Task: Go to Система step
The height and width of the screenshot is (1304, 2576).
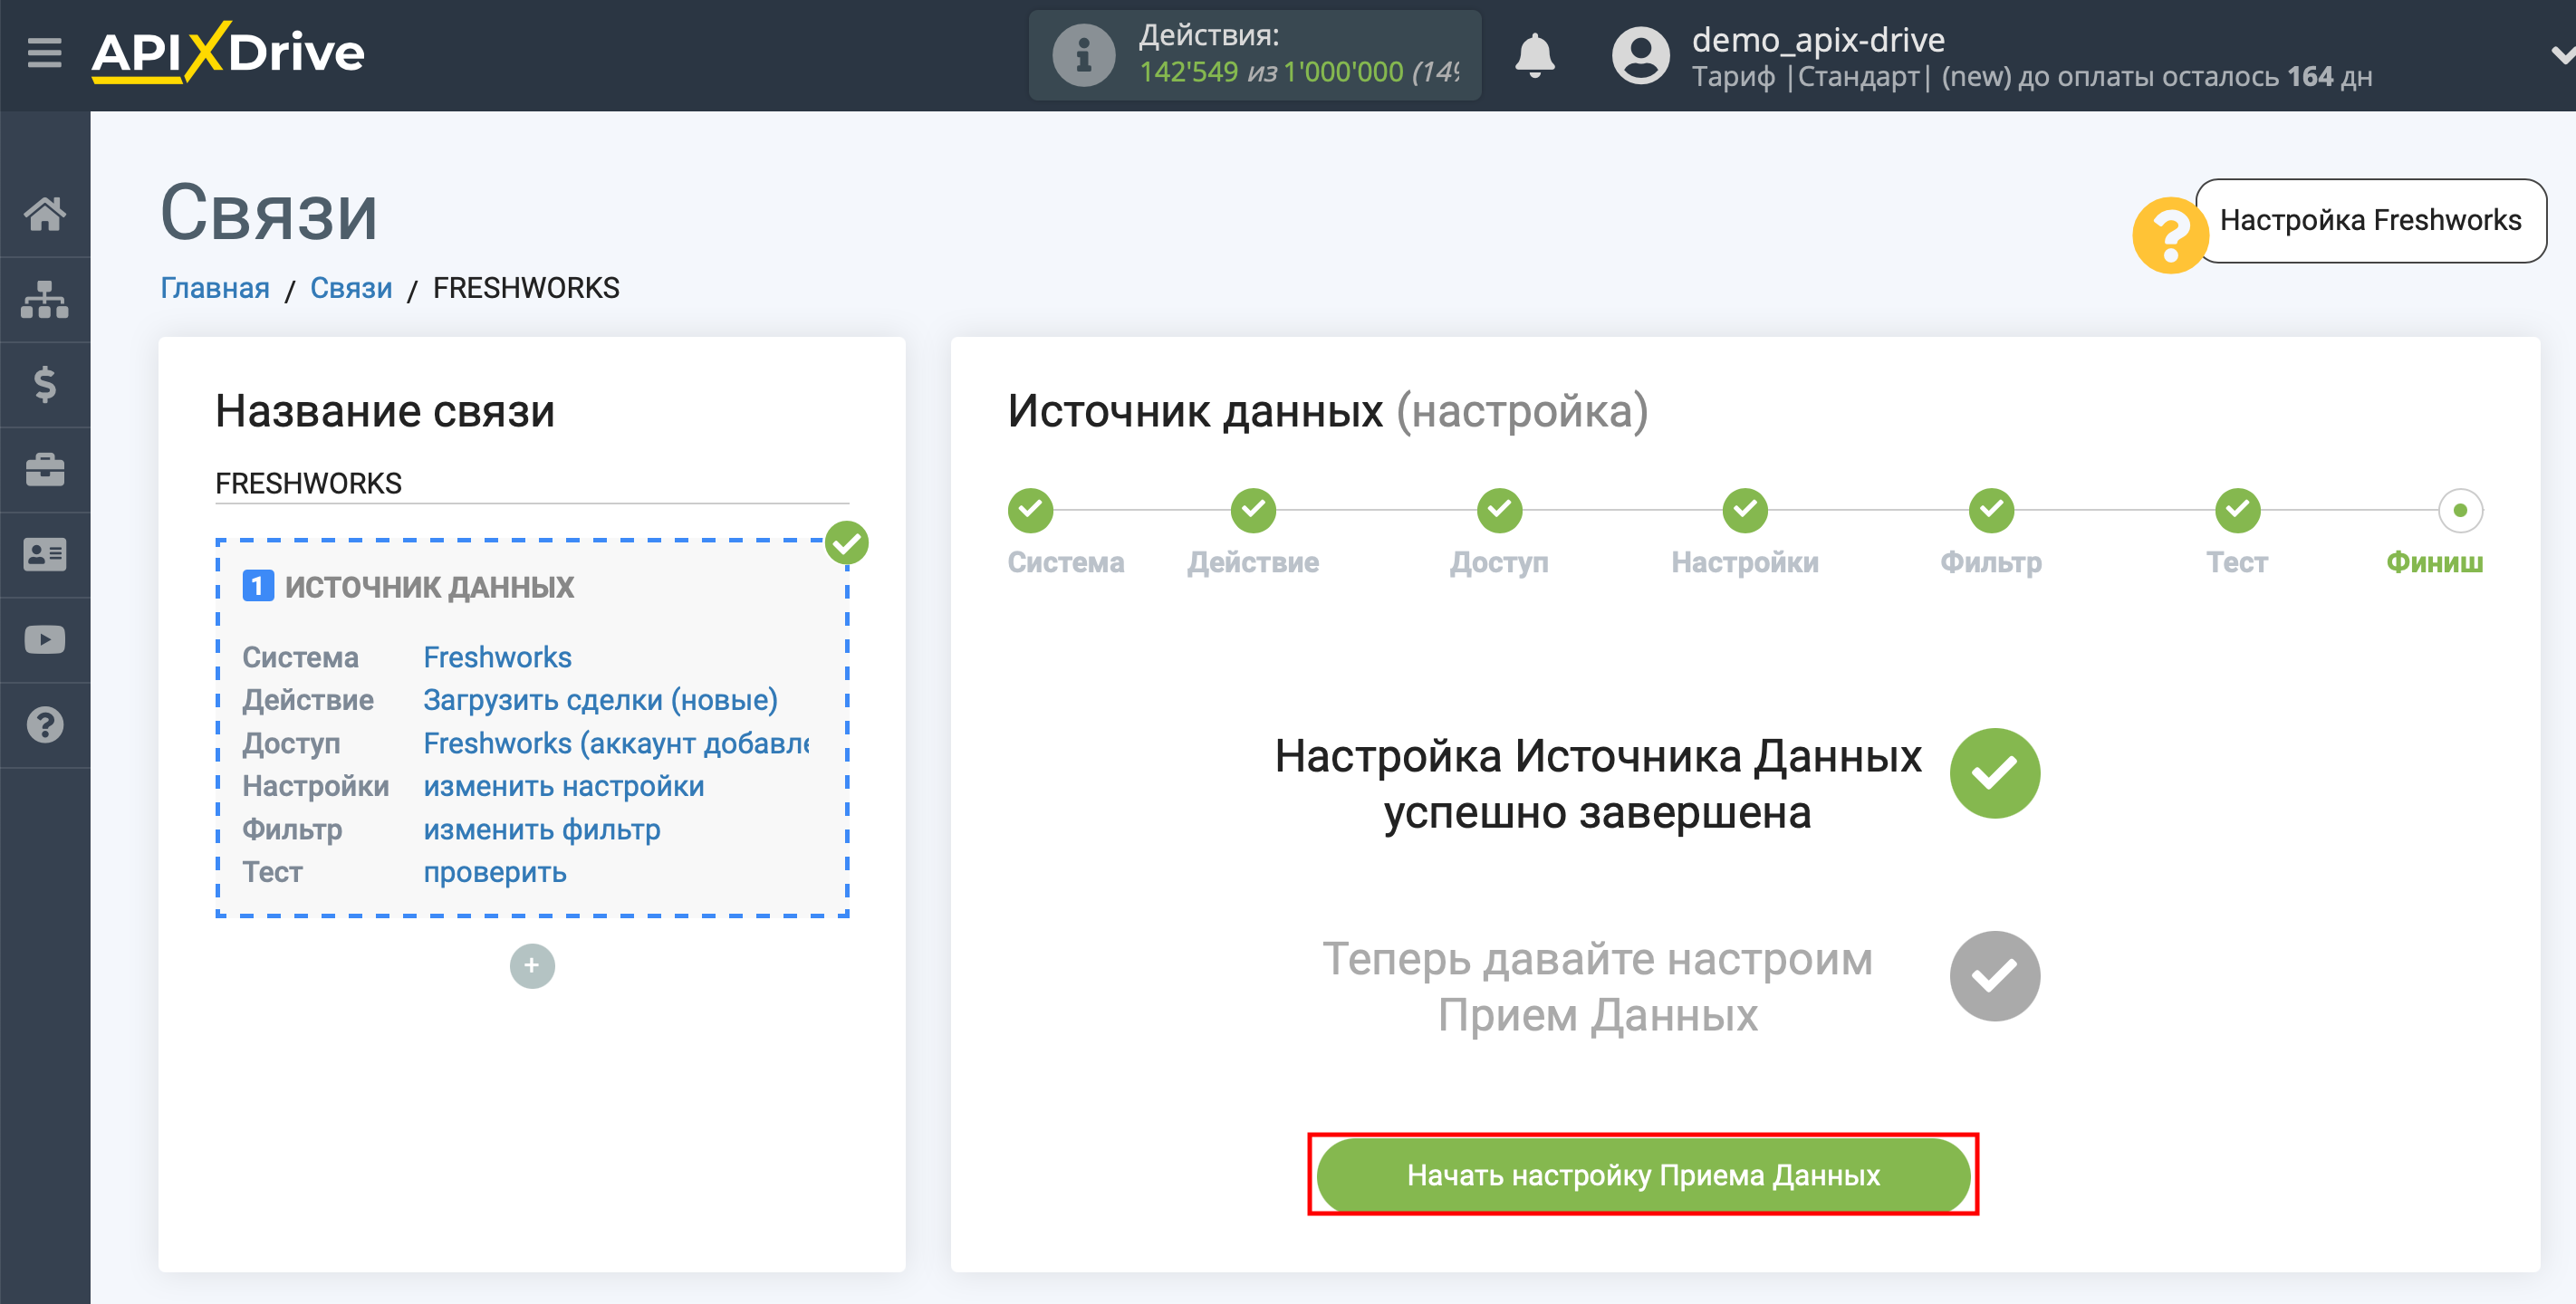Action: point(1030,510)
